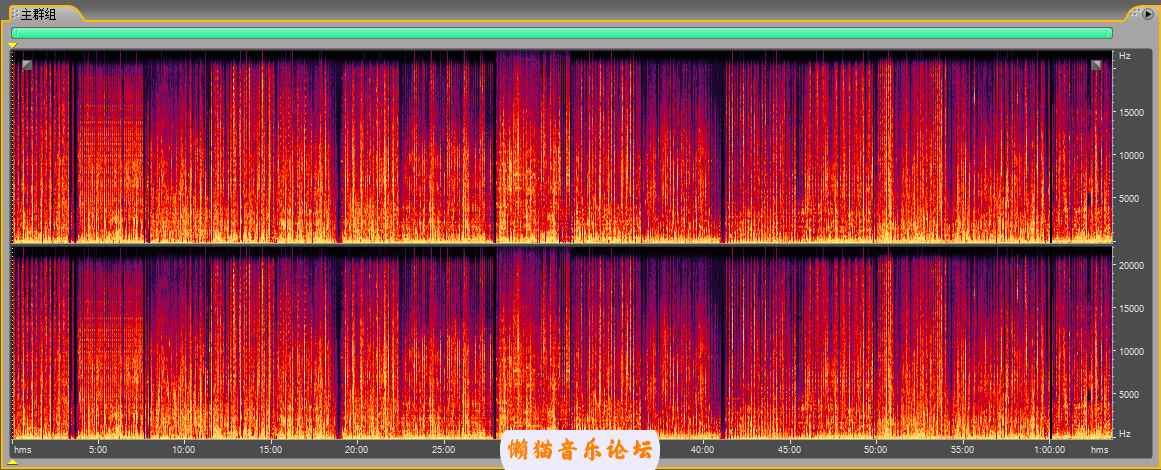The height and width of the screenshot is (470, 1161).
Task: Click the yellow playhead marker above the spectrogram
Action: click(13, 45)
